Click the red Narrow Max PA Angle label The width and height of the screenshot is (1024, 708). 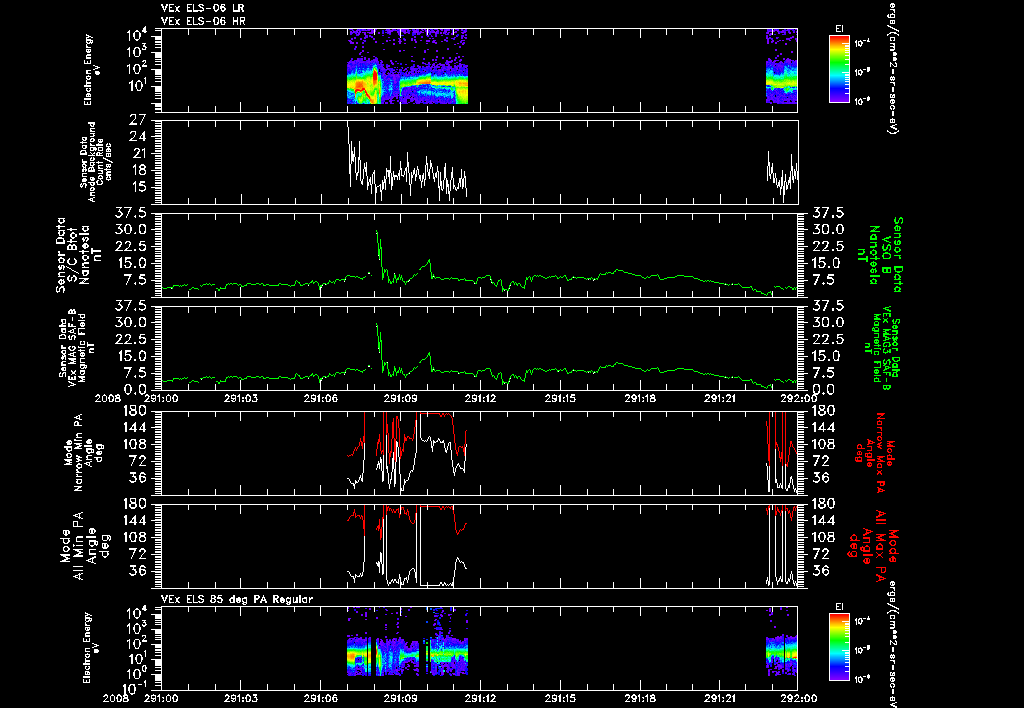(874, 452)
